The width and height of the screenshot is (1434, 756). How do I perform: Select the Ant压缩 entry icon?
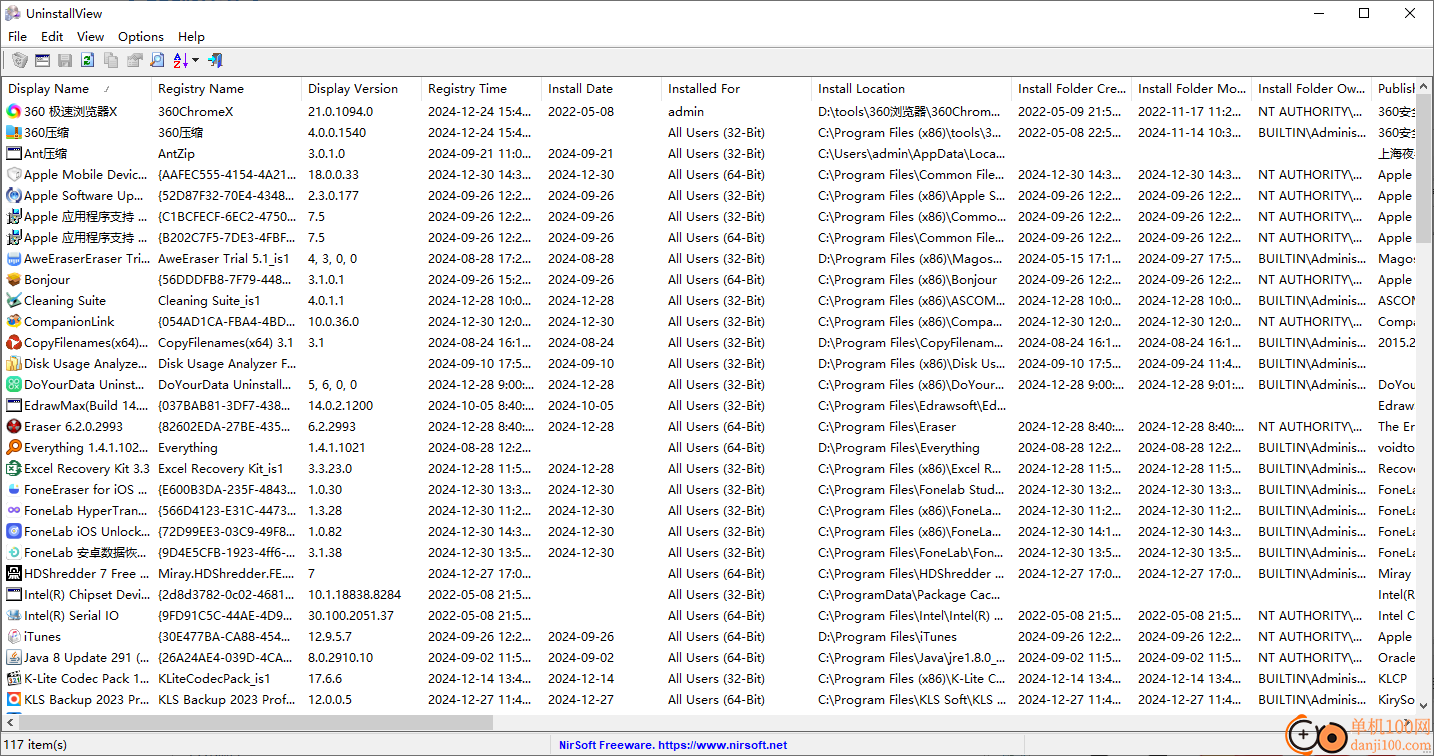(x=14, y=154)
